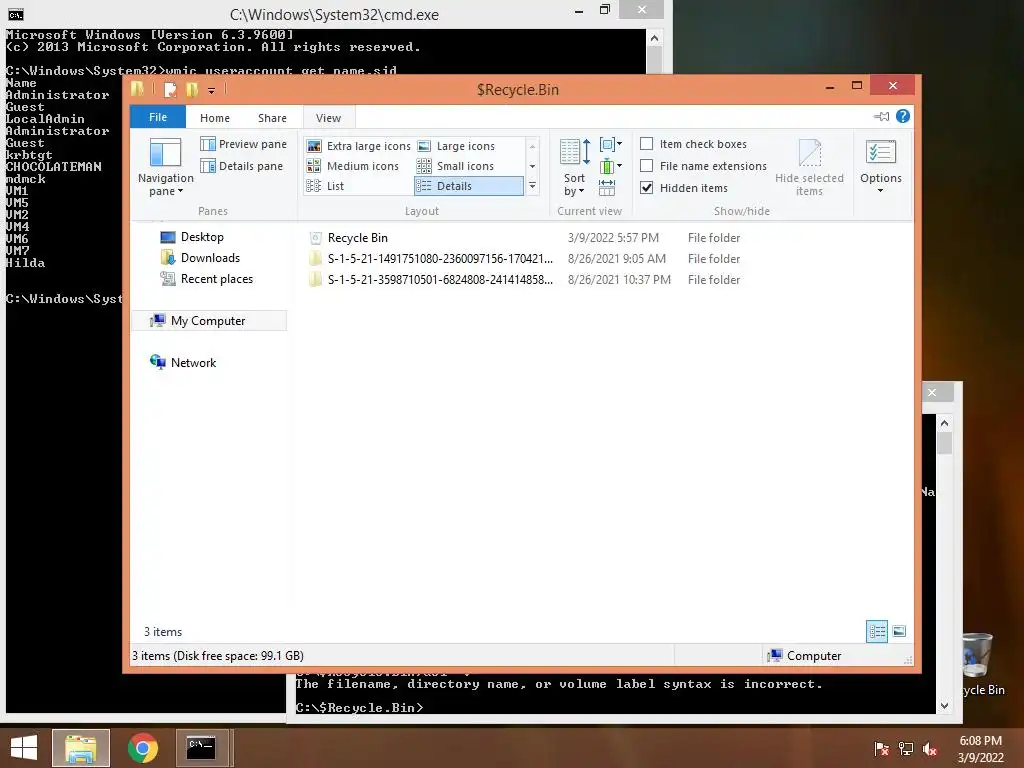The height and width of the screenshot is (768, 1024).
Task: Launch Google Chrome from the taskbar
Action: point(142,748)
